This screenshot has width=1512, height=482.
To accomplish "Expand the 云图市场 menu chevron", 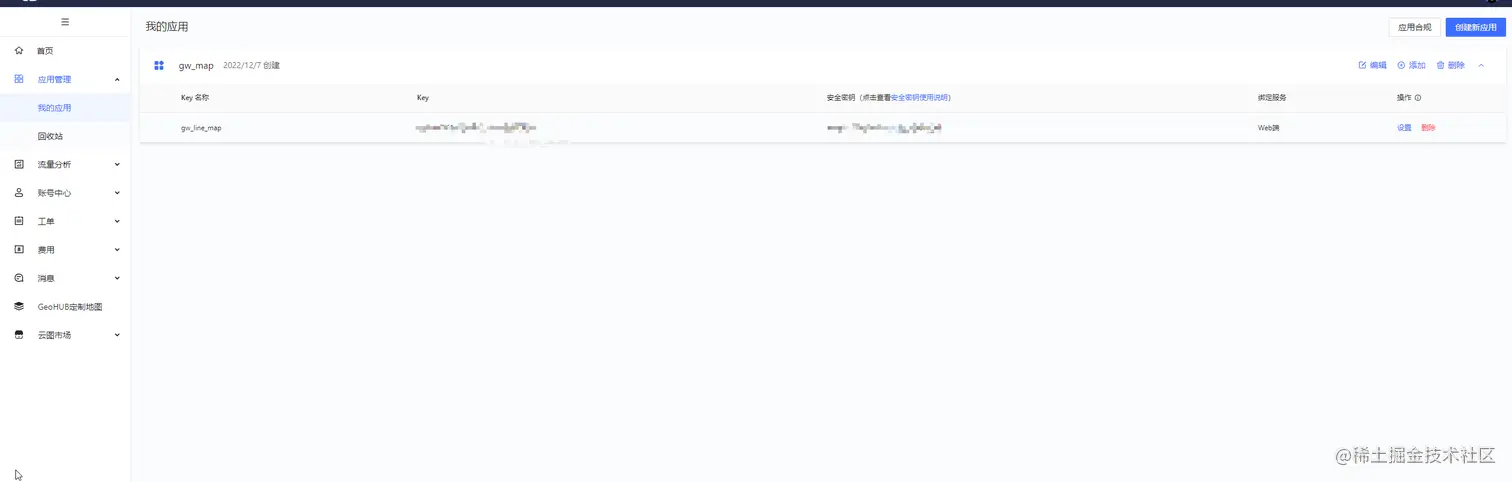I will (x=117, y=335).
